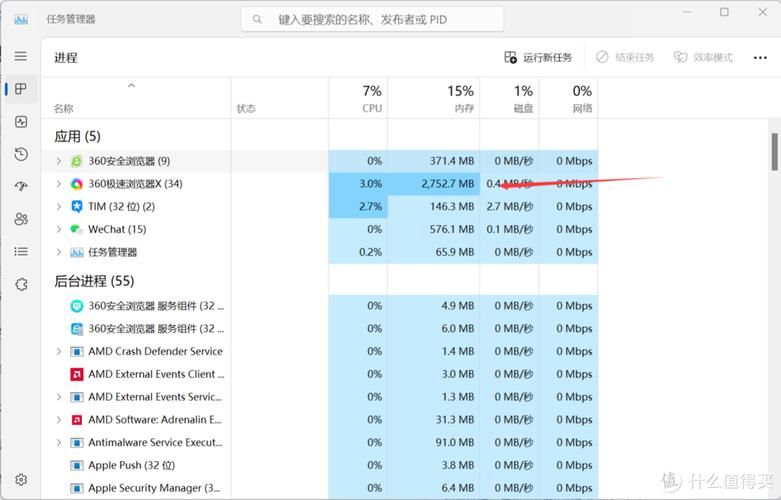Open the Performance page icon in sidebar
The image size is (781, 500).
21,122
